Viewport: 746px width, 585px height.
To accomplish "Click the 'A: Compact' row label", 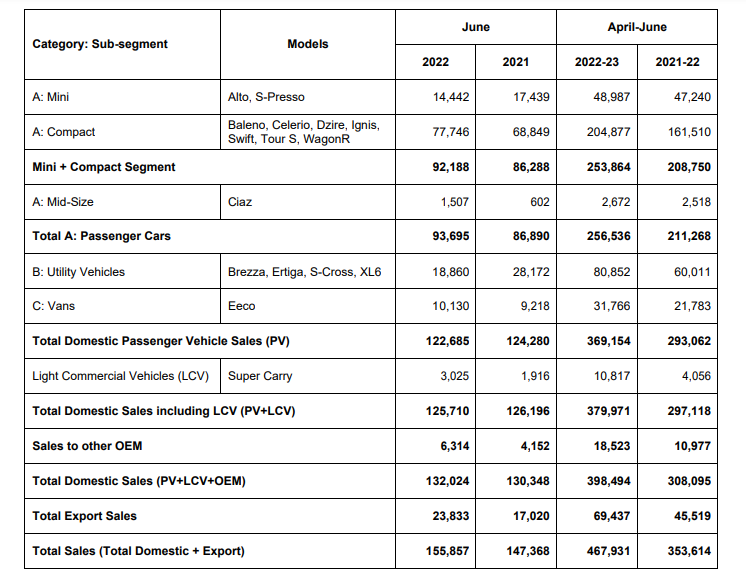I will [64, 132].
